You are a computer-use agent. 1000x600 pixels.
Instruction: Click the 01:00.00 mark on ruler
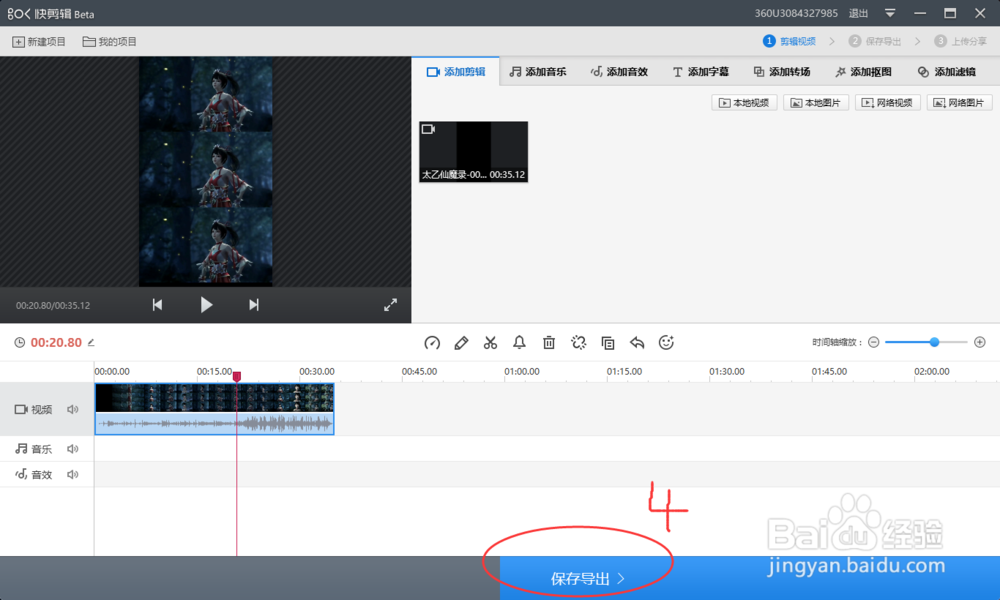click(522, 371)
